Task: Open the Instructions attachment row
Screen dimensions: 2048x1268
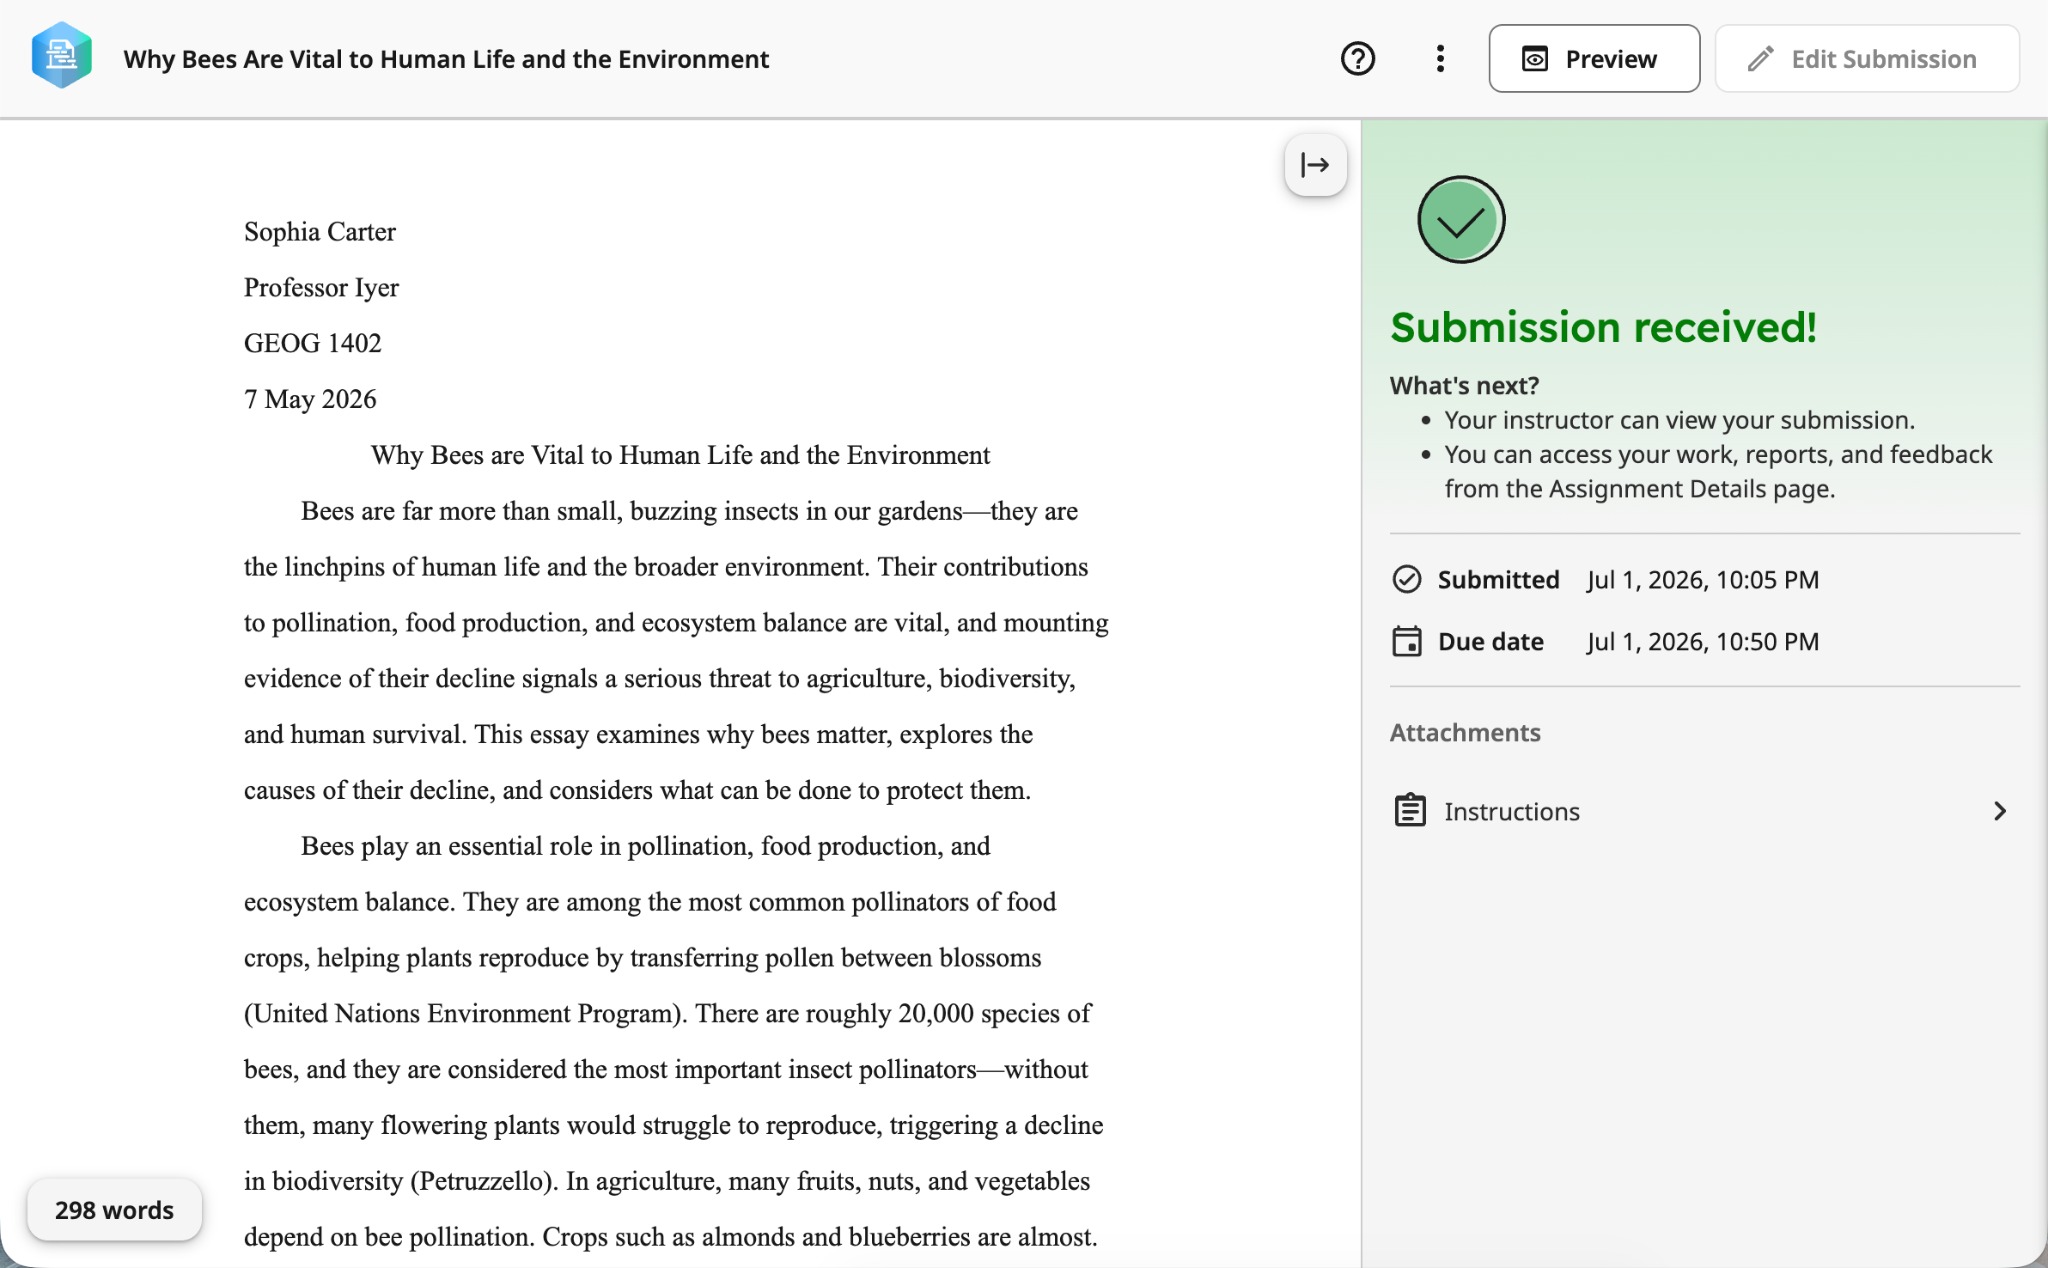Action: tap(1704, 811)
